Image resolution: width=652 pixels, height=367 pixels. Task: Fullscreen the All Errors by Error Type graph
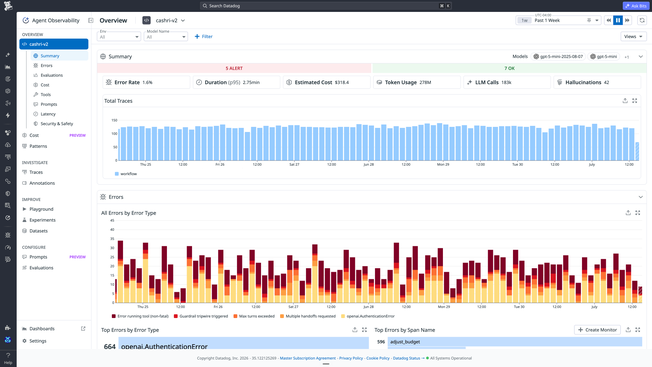click(x=637, y=213)
